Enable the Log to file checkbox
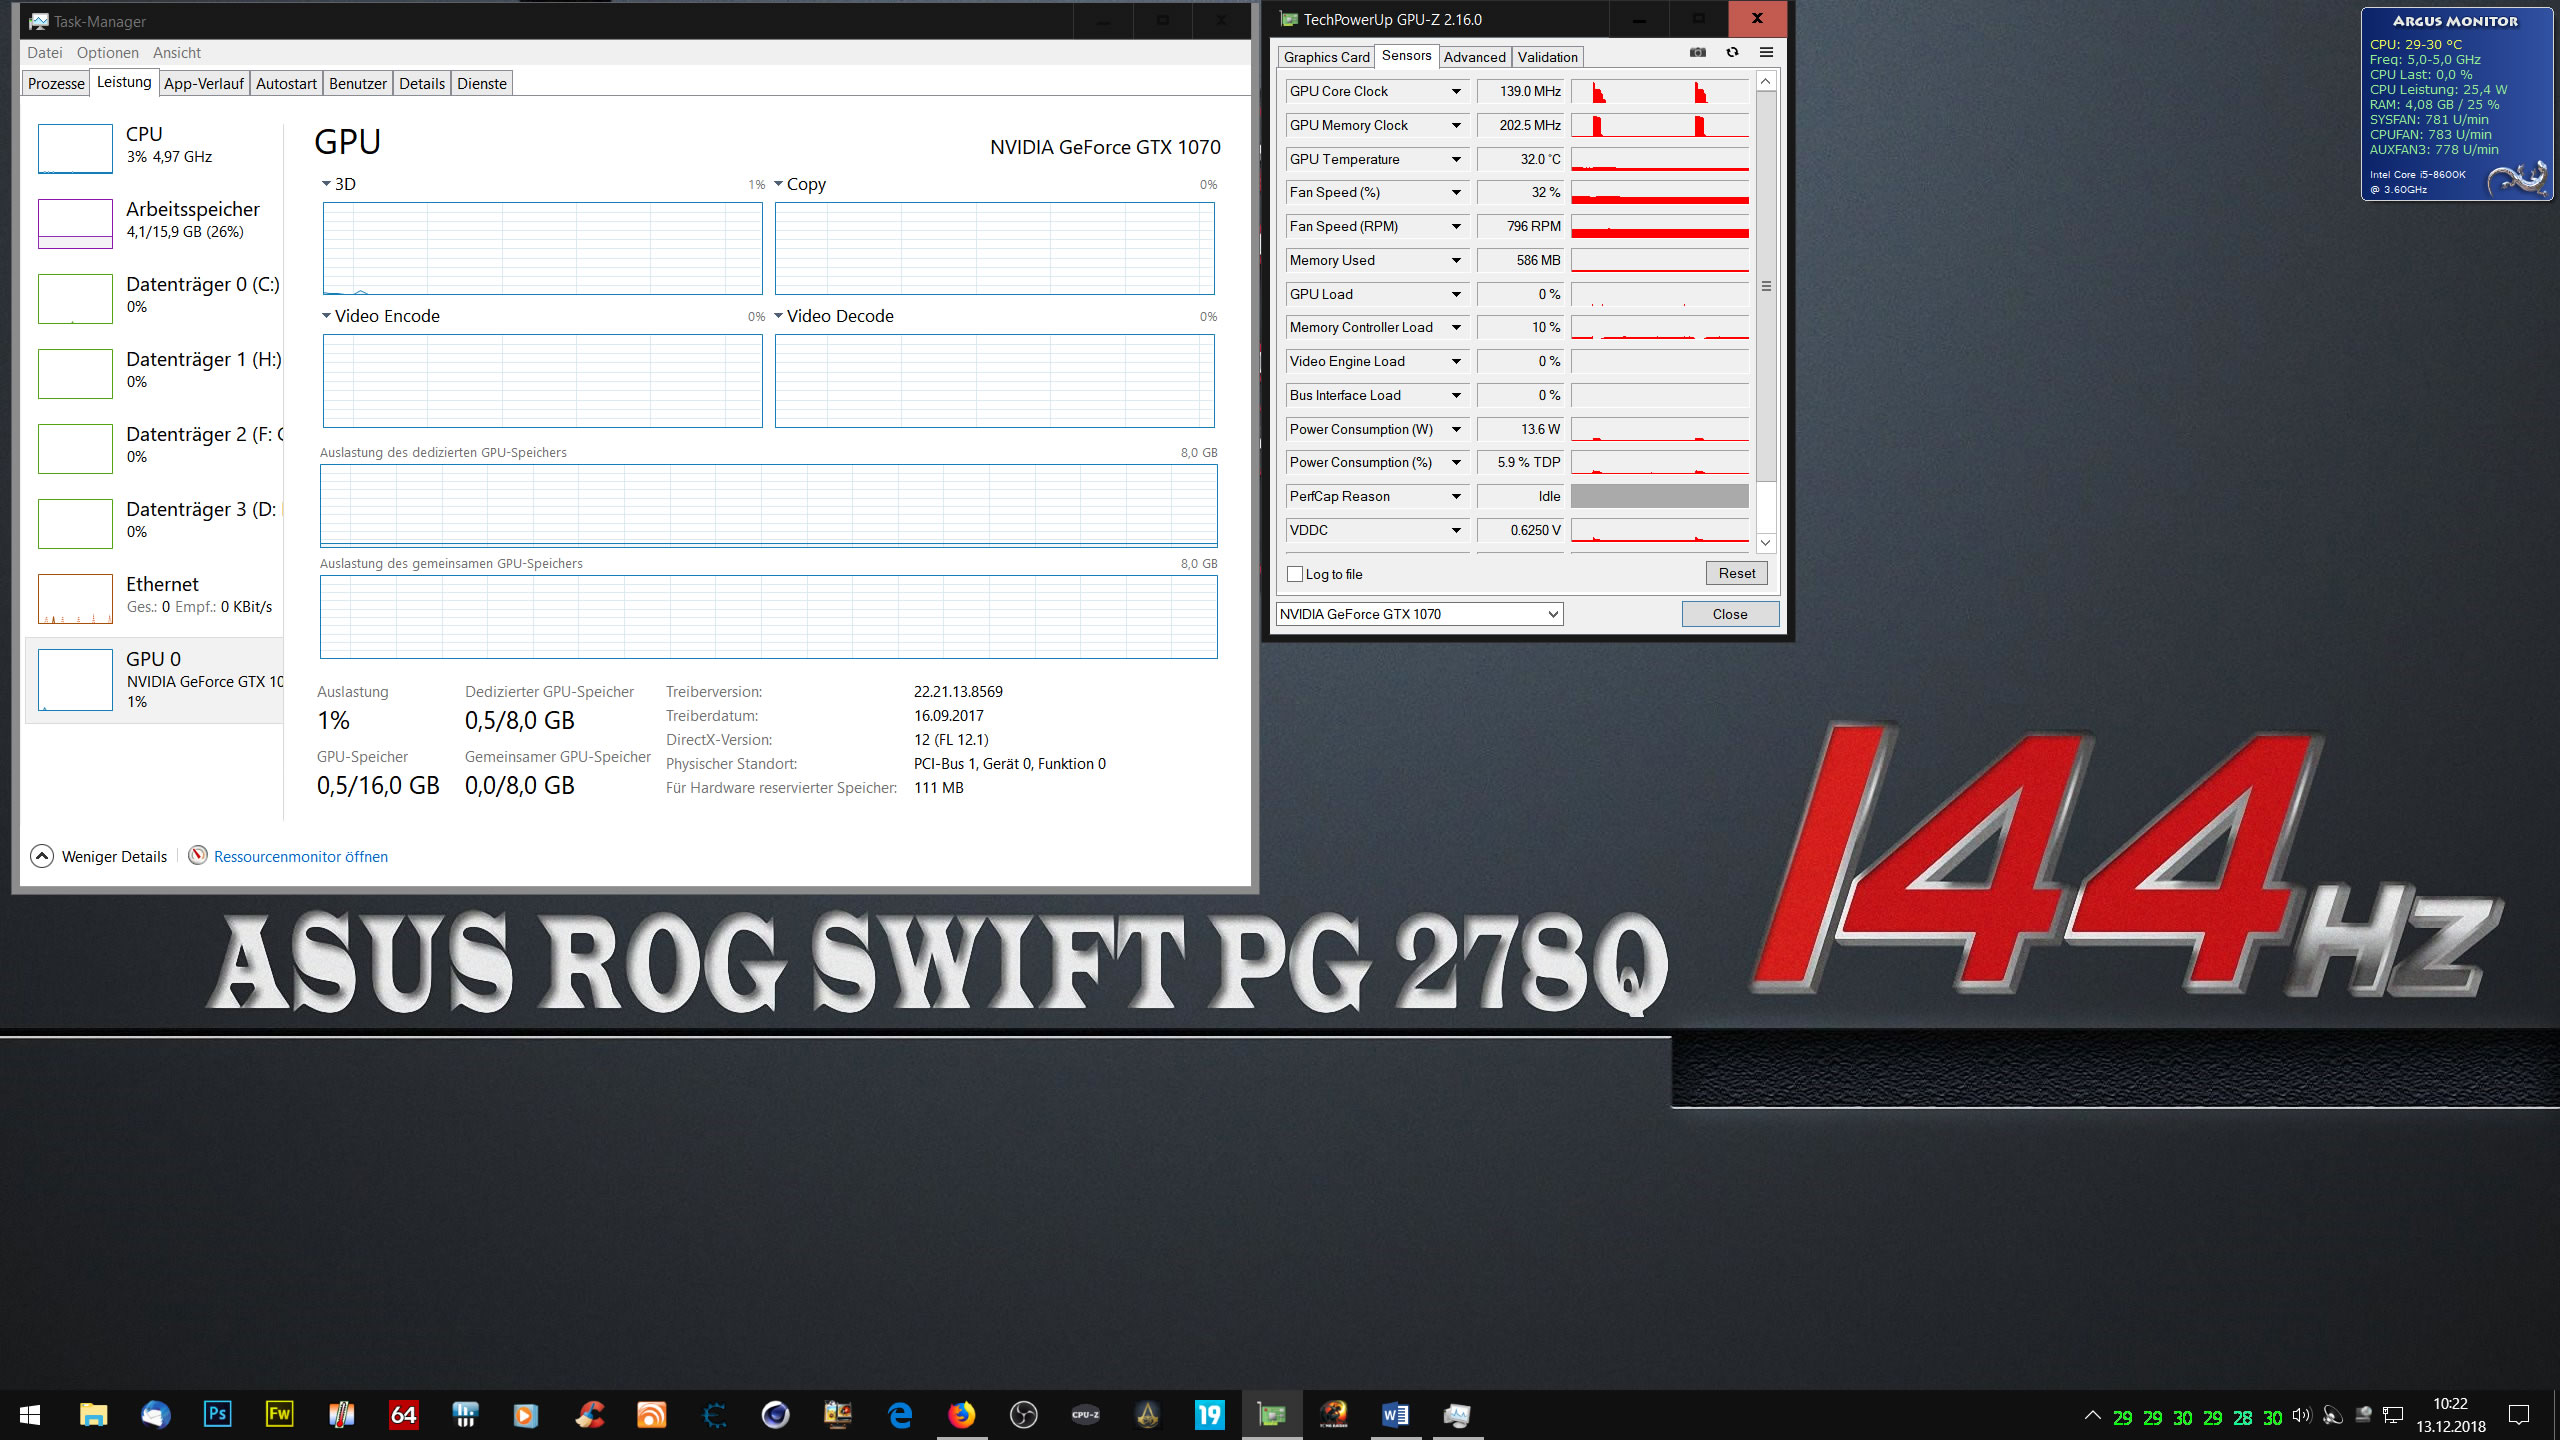The image size is (2560, 1440). click(1295, 574)
